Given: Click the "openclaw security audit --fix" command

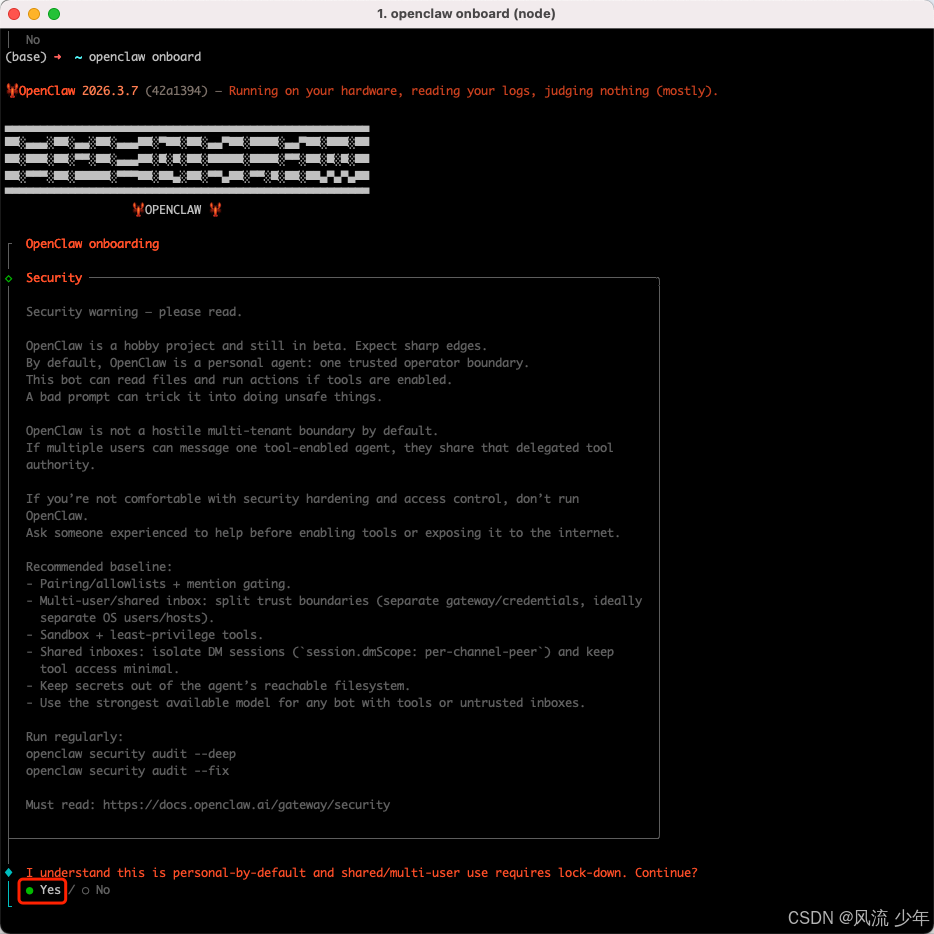Looking at the screenshot, I should pyautogui.click(x=127, y=771).
